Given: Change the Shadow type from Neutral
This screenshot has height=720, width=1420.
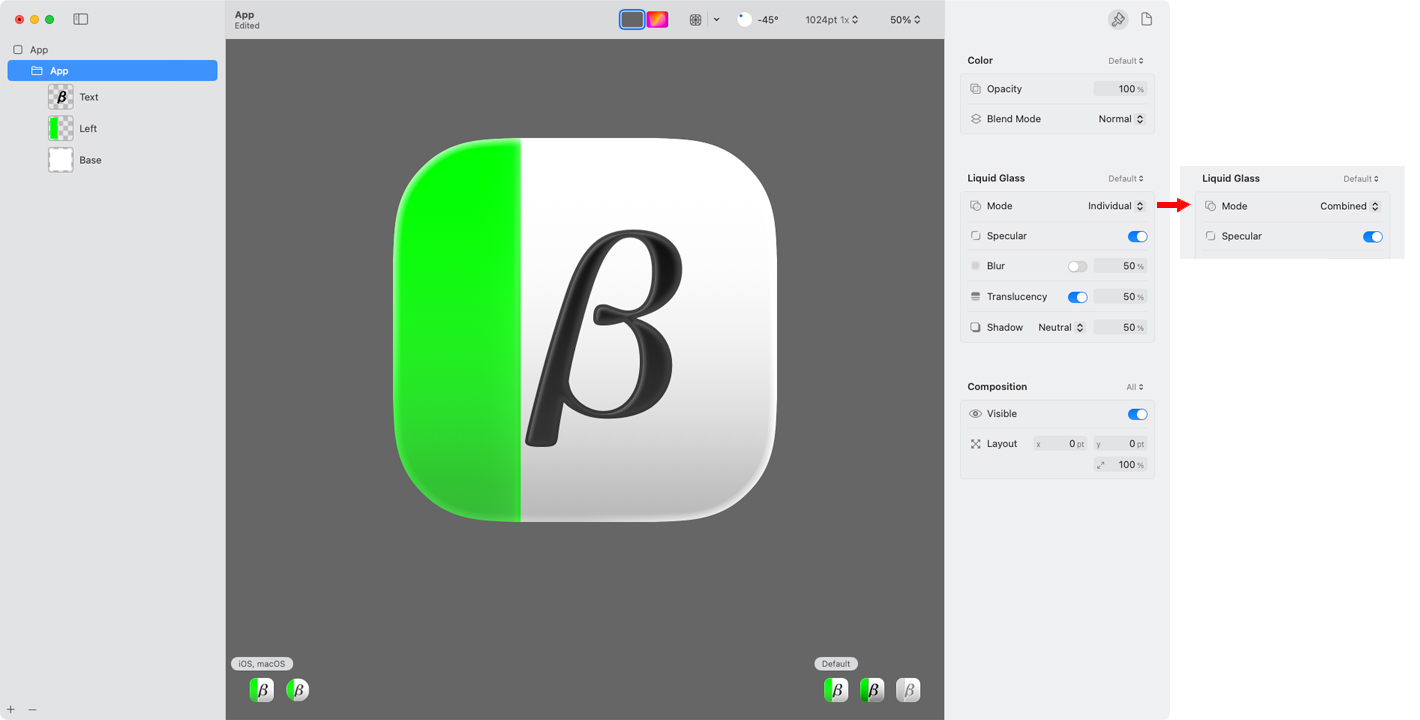Looking at the screenshot, I should (1060, 328).
